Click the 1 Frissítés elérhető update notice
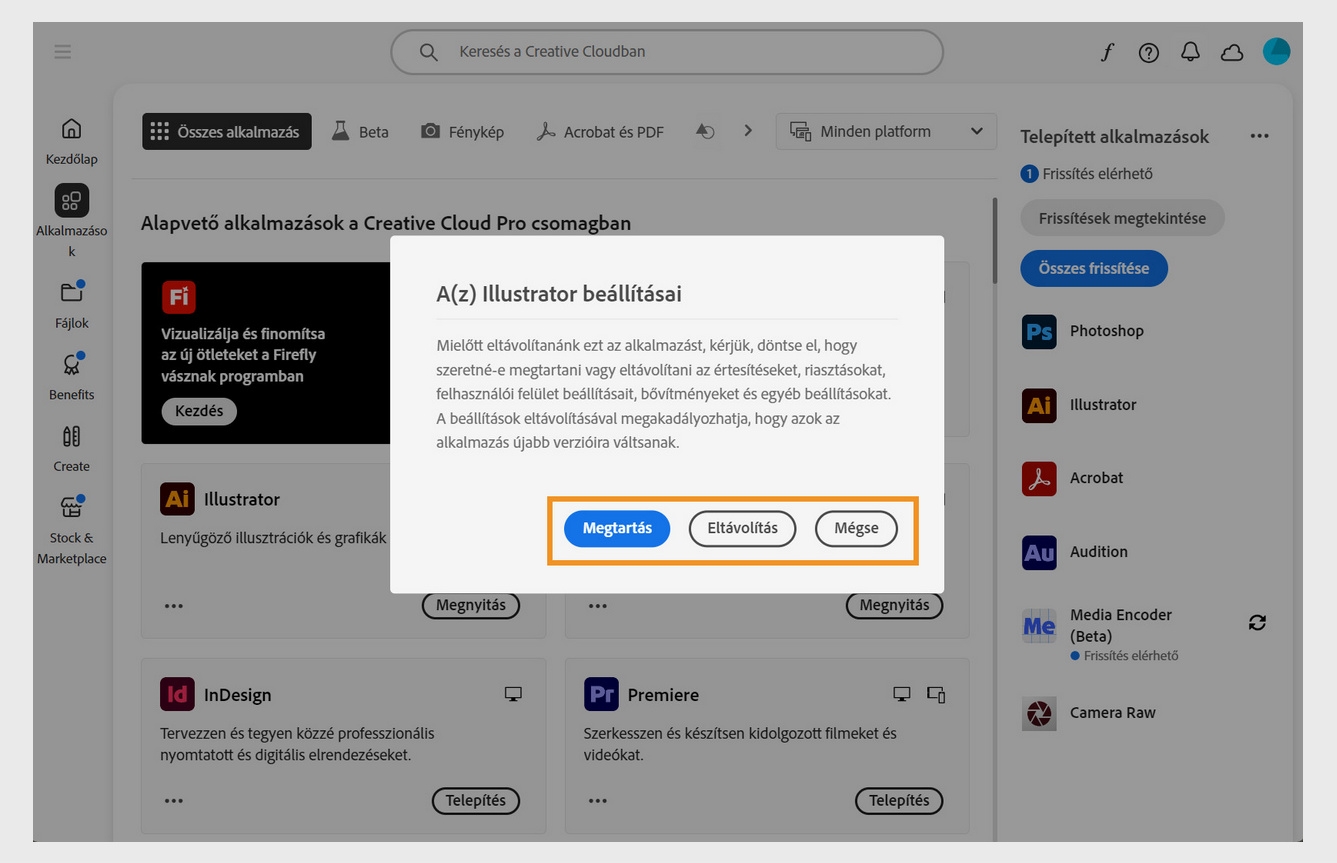Screen dimensions: 1337x863 click(1087, 174)
